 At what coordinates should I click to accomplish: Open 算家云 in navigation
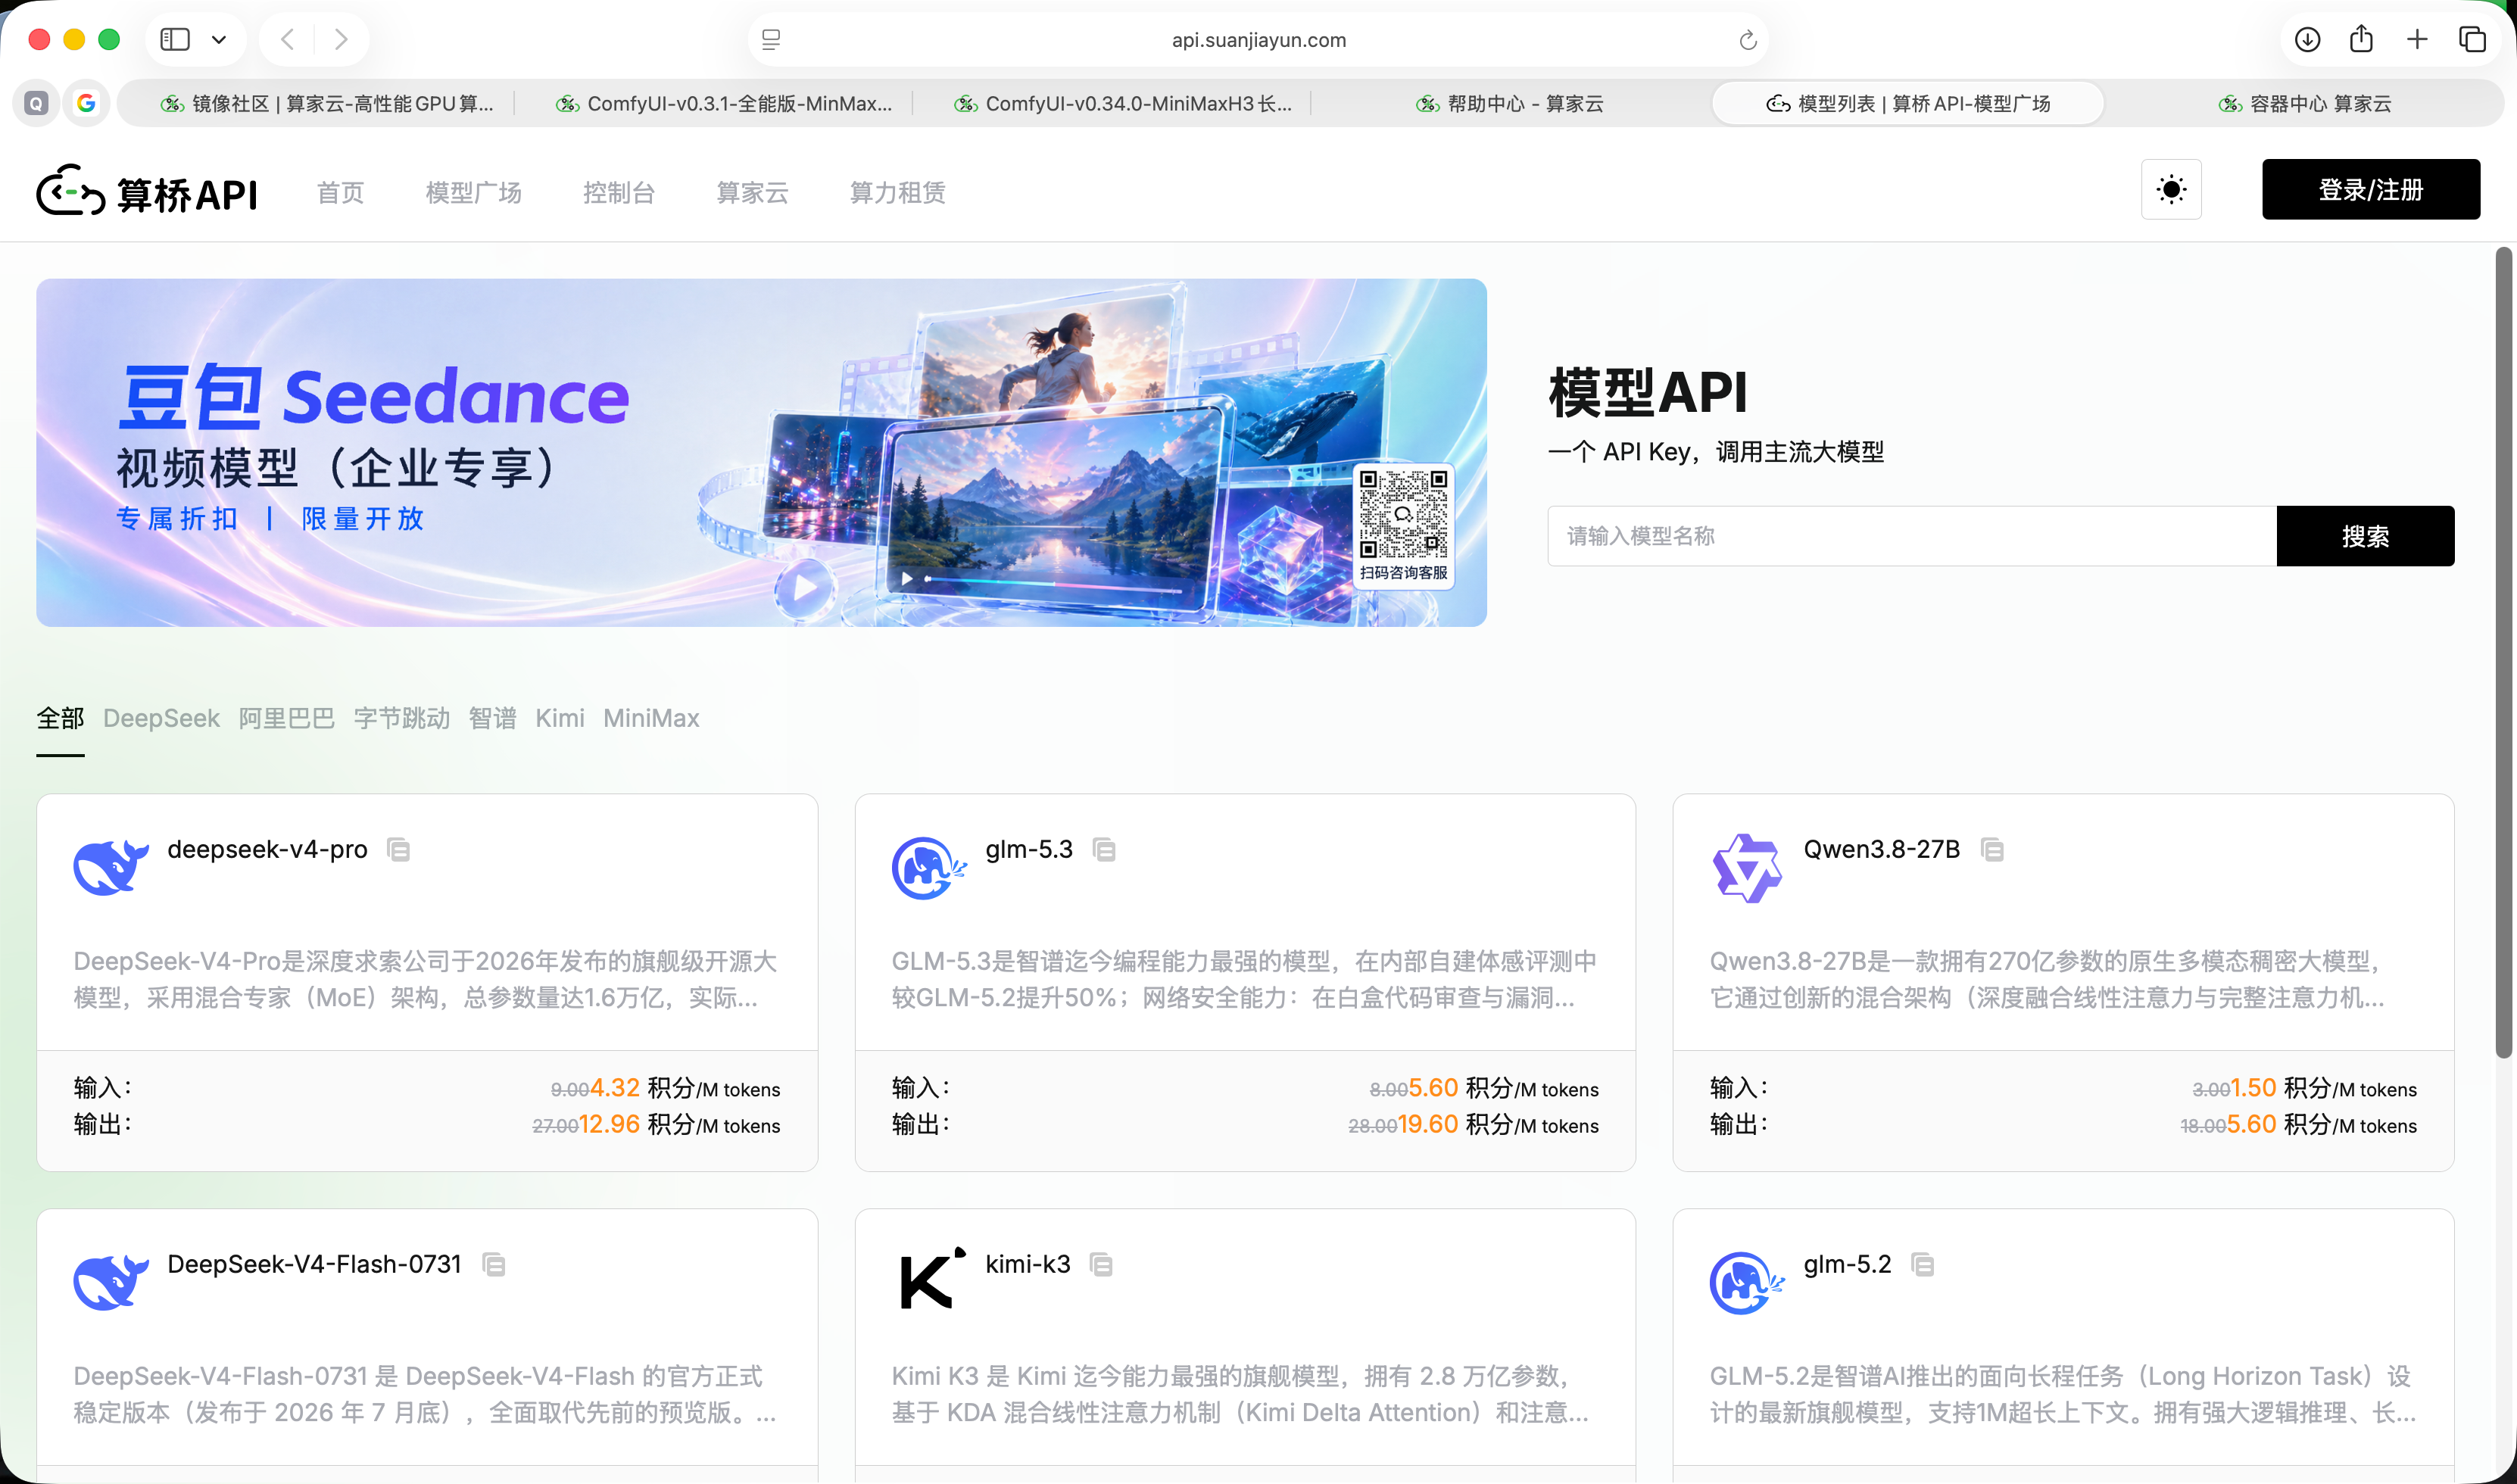pos(752,192)
